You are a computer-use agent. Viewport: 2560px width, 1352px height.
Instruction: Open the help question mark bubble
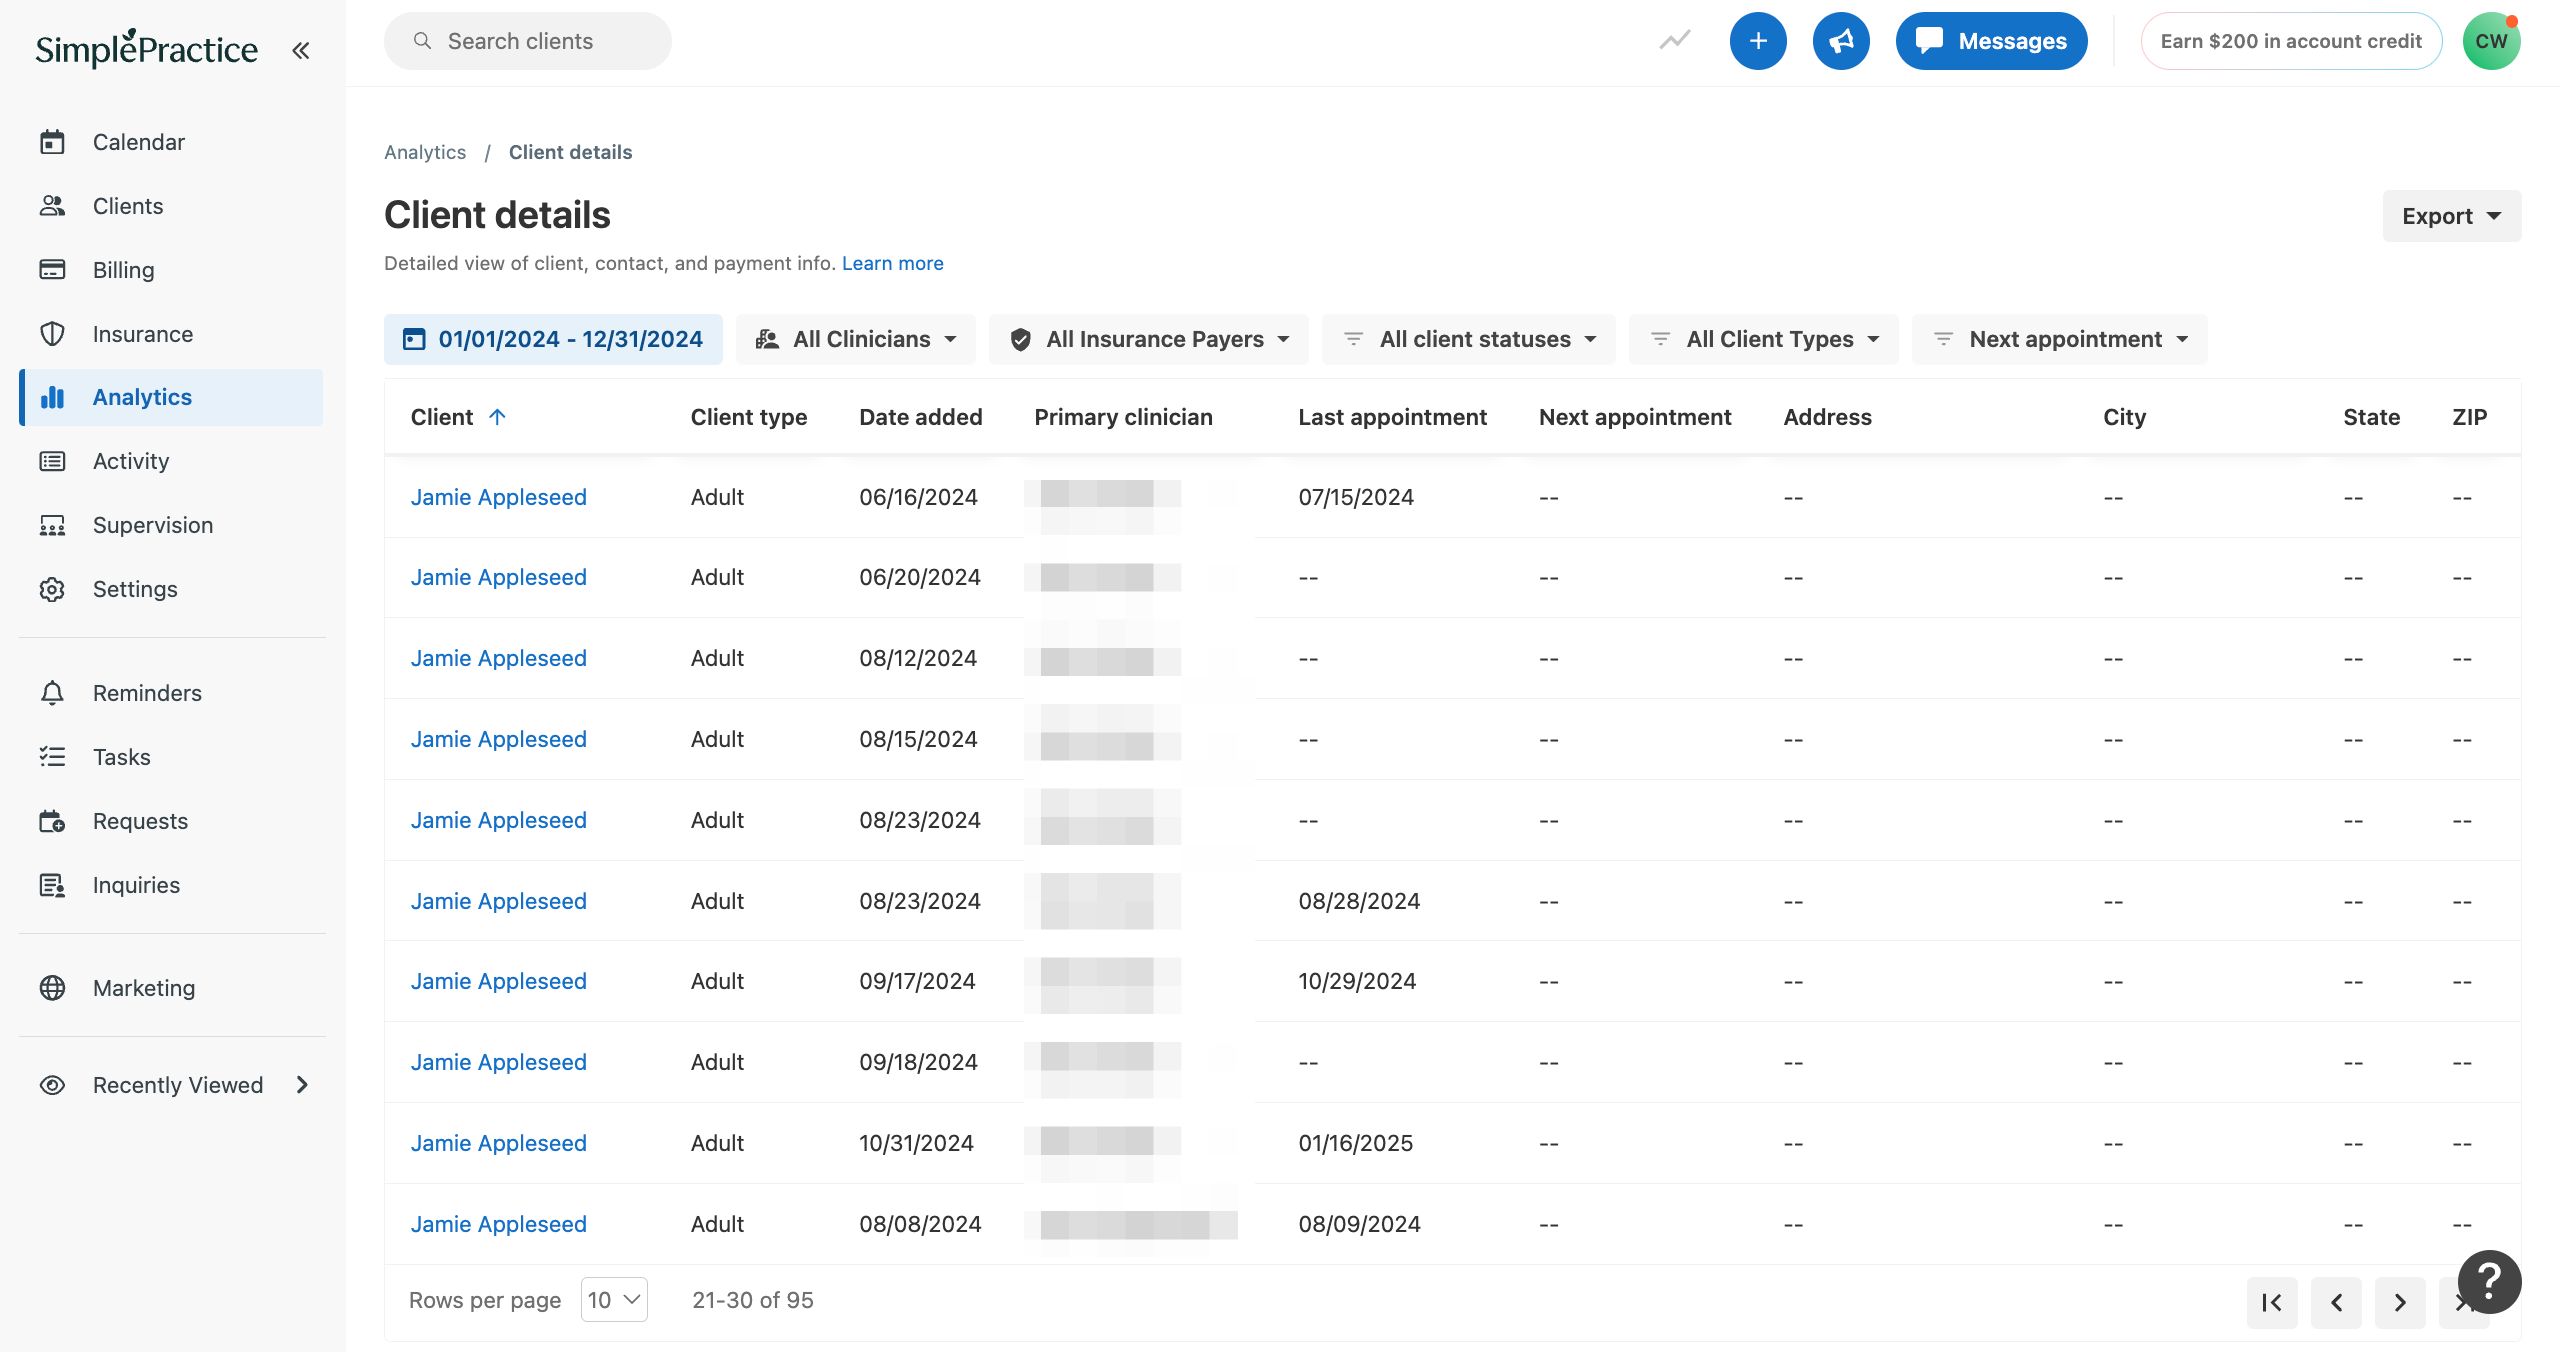coord(2487,1281)
